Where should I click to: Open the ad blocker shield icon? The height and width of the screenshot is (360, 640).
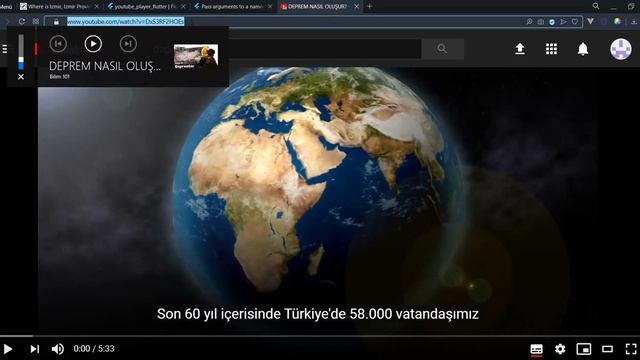tap(552, 22)
